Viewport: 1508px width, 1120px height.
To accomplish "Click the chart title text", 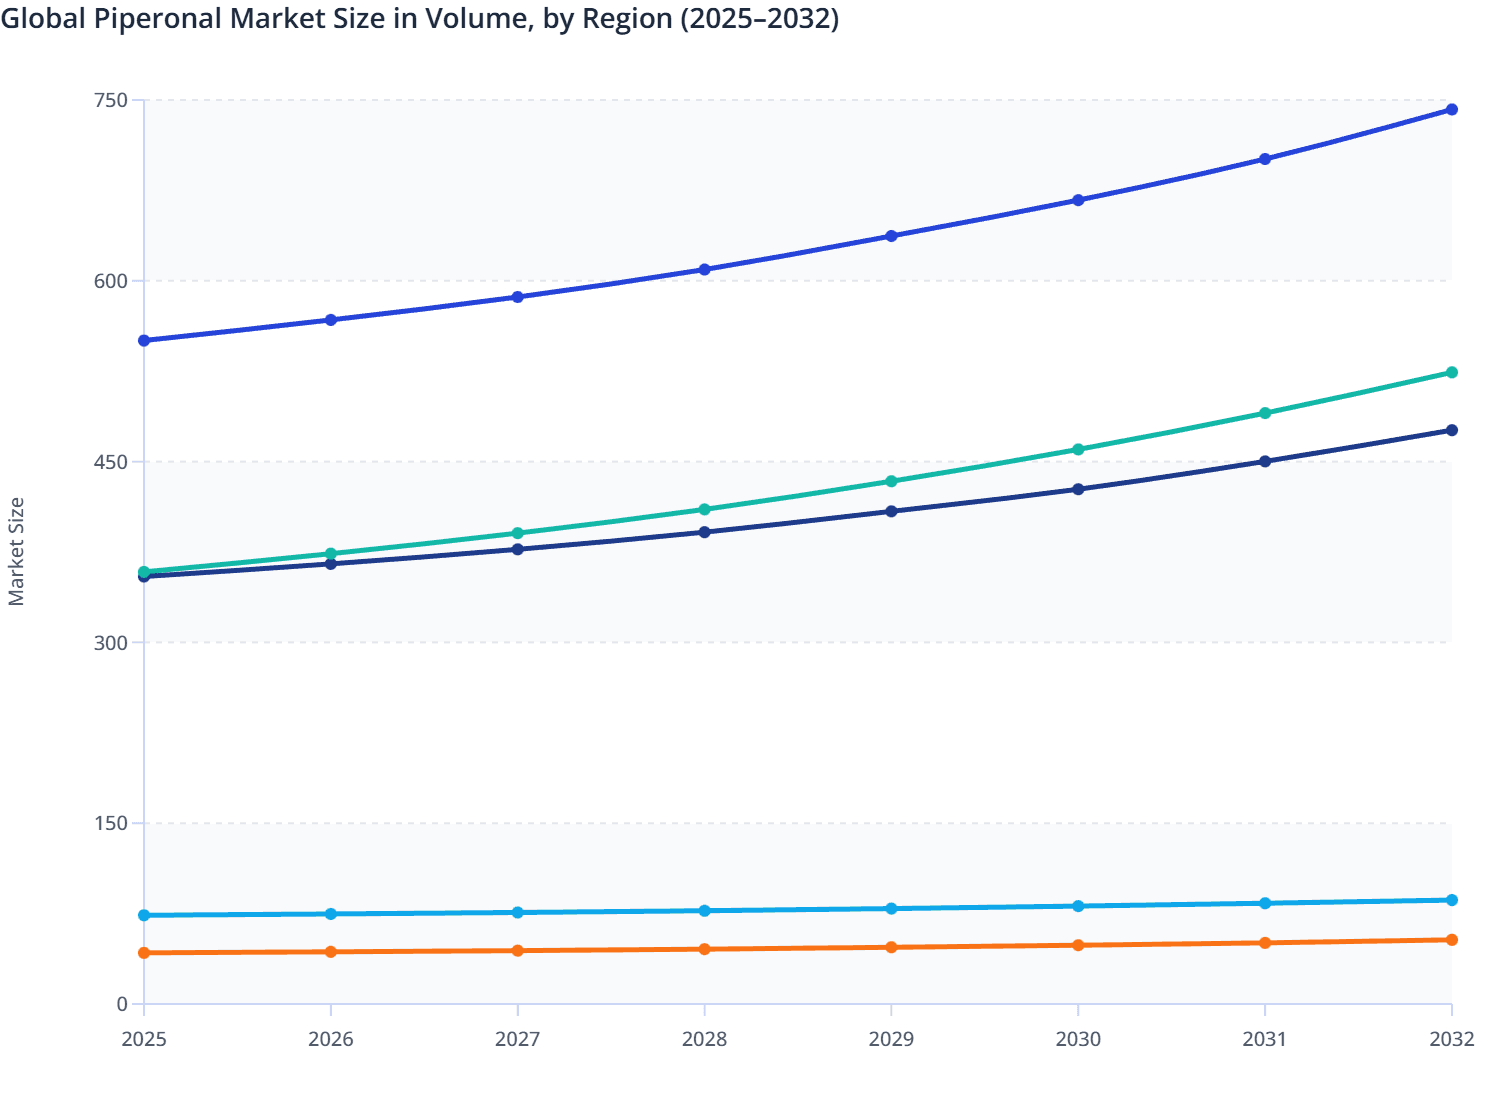I will [x=420, y=18].
